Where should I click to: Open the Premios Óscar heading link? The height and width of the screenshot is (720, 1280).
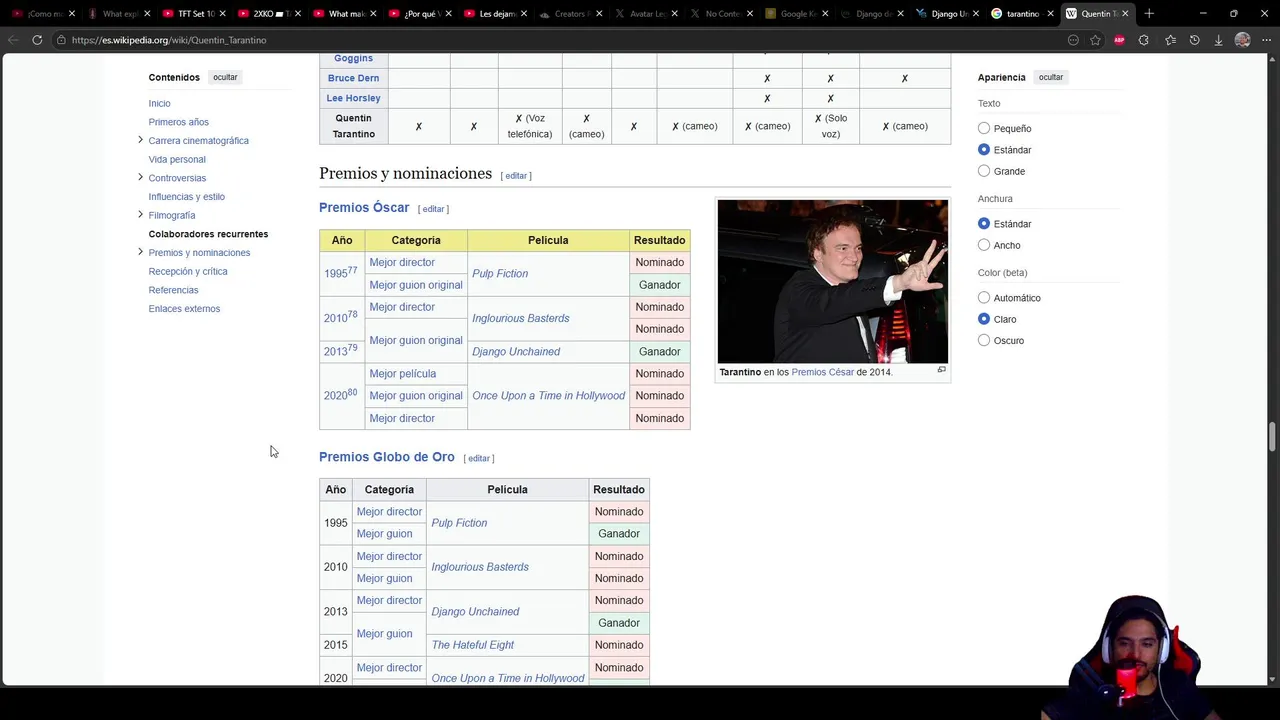[364, 207]
